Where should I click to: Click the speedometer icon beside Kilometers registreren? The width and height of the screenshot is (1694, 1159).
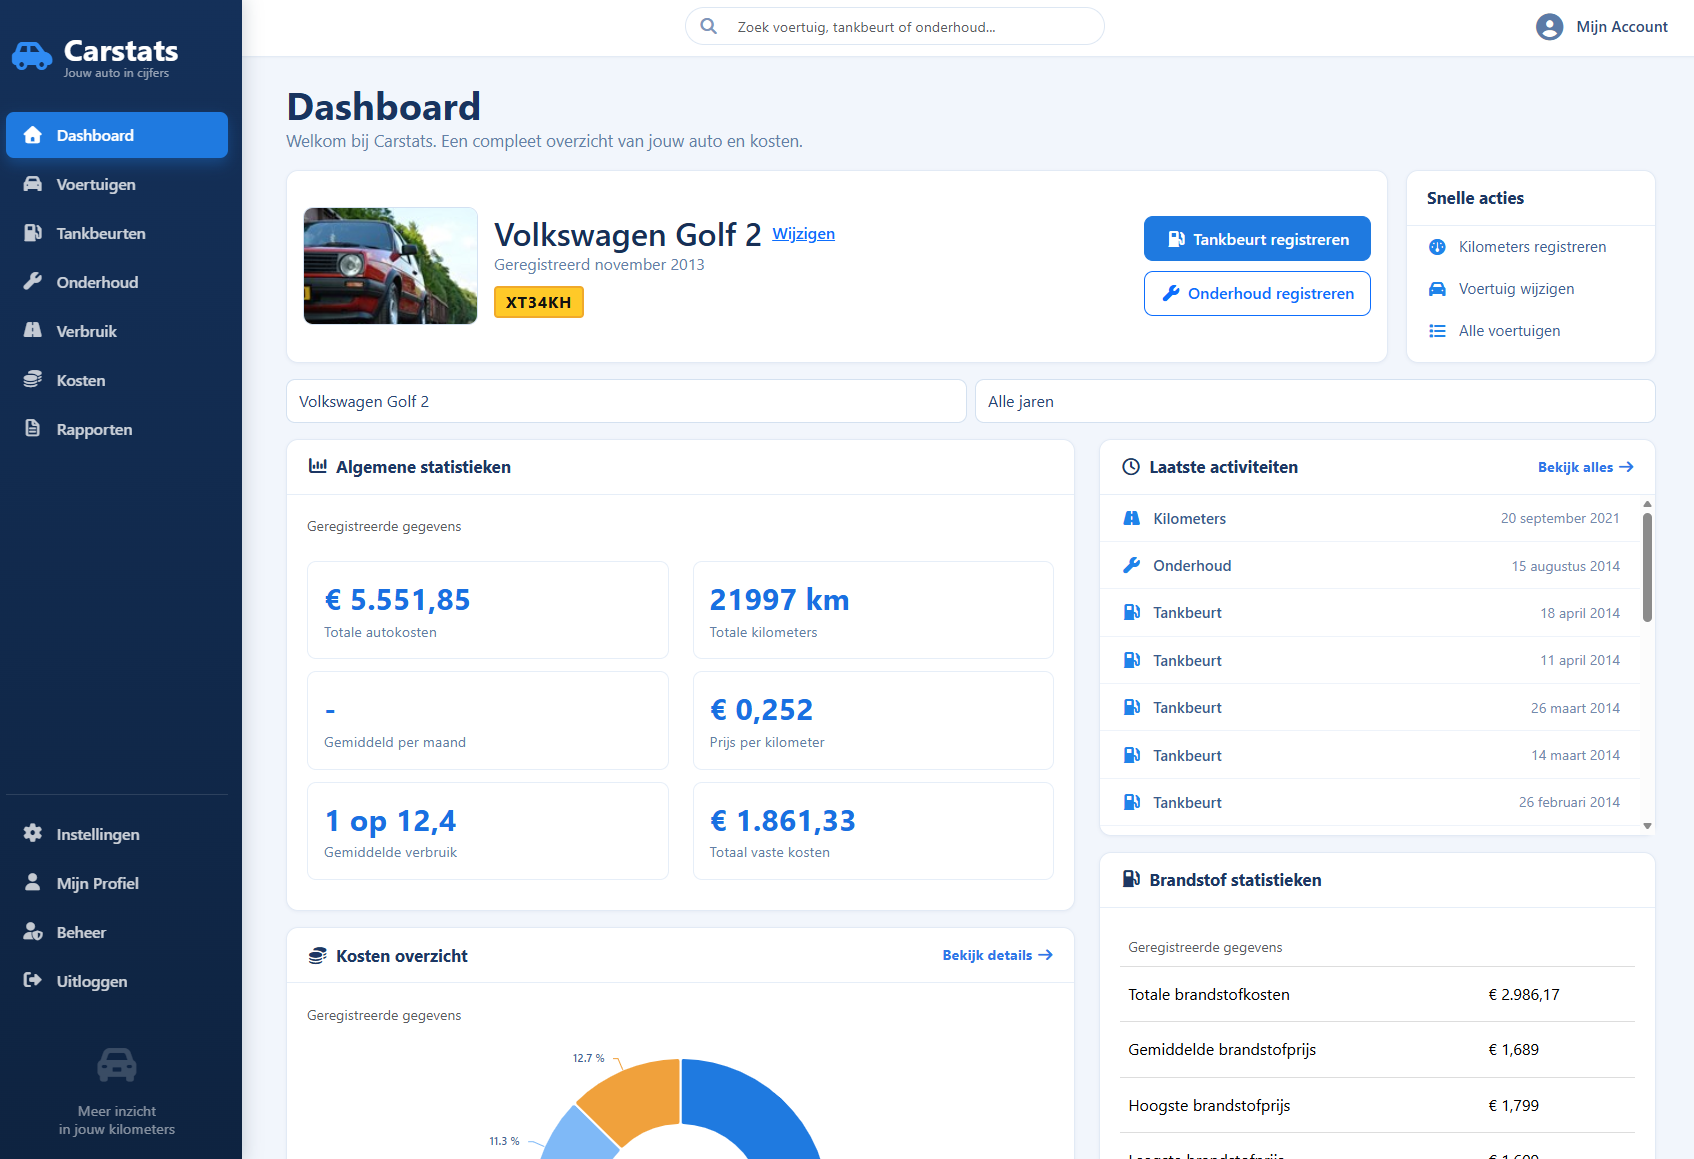coord(1437,247)
